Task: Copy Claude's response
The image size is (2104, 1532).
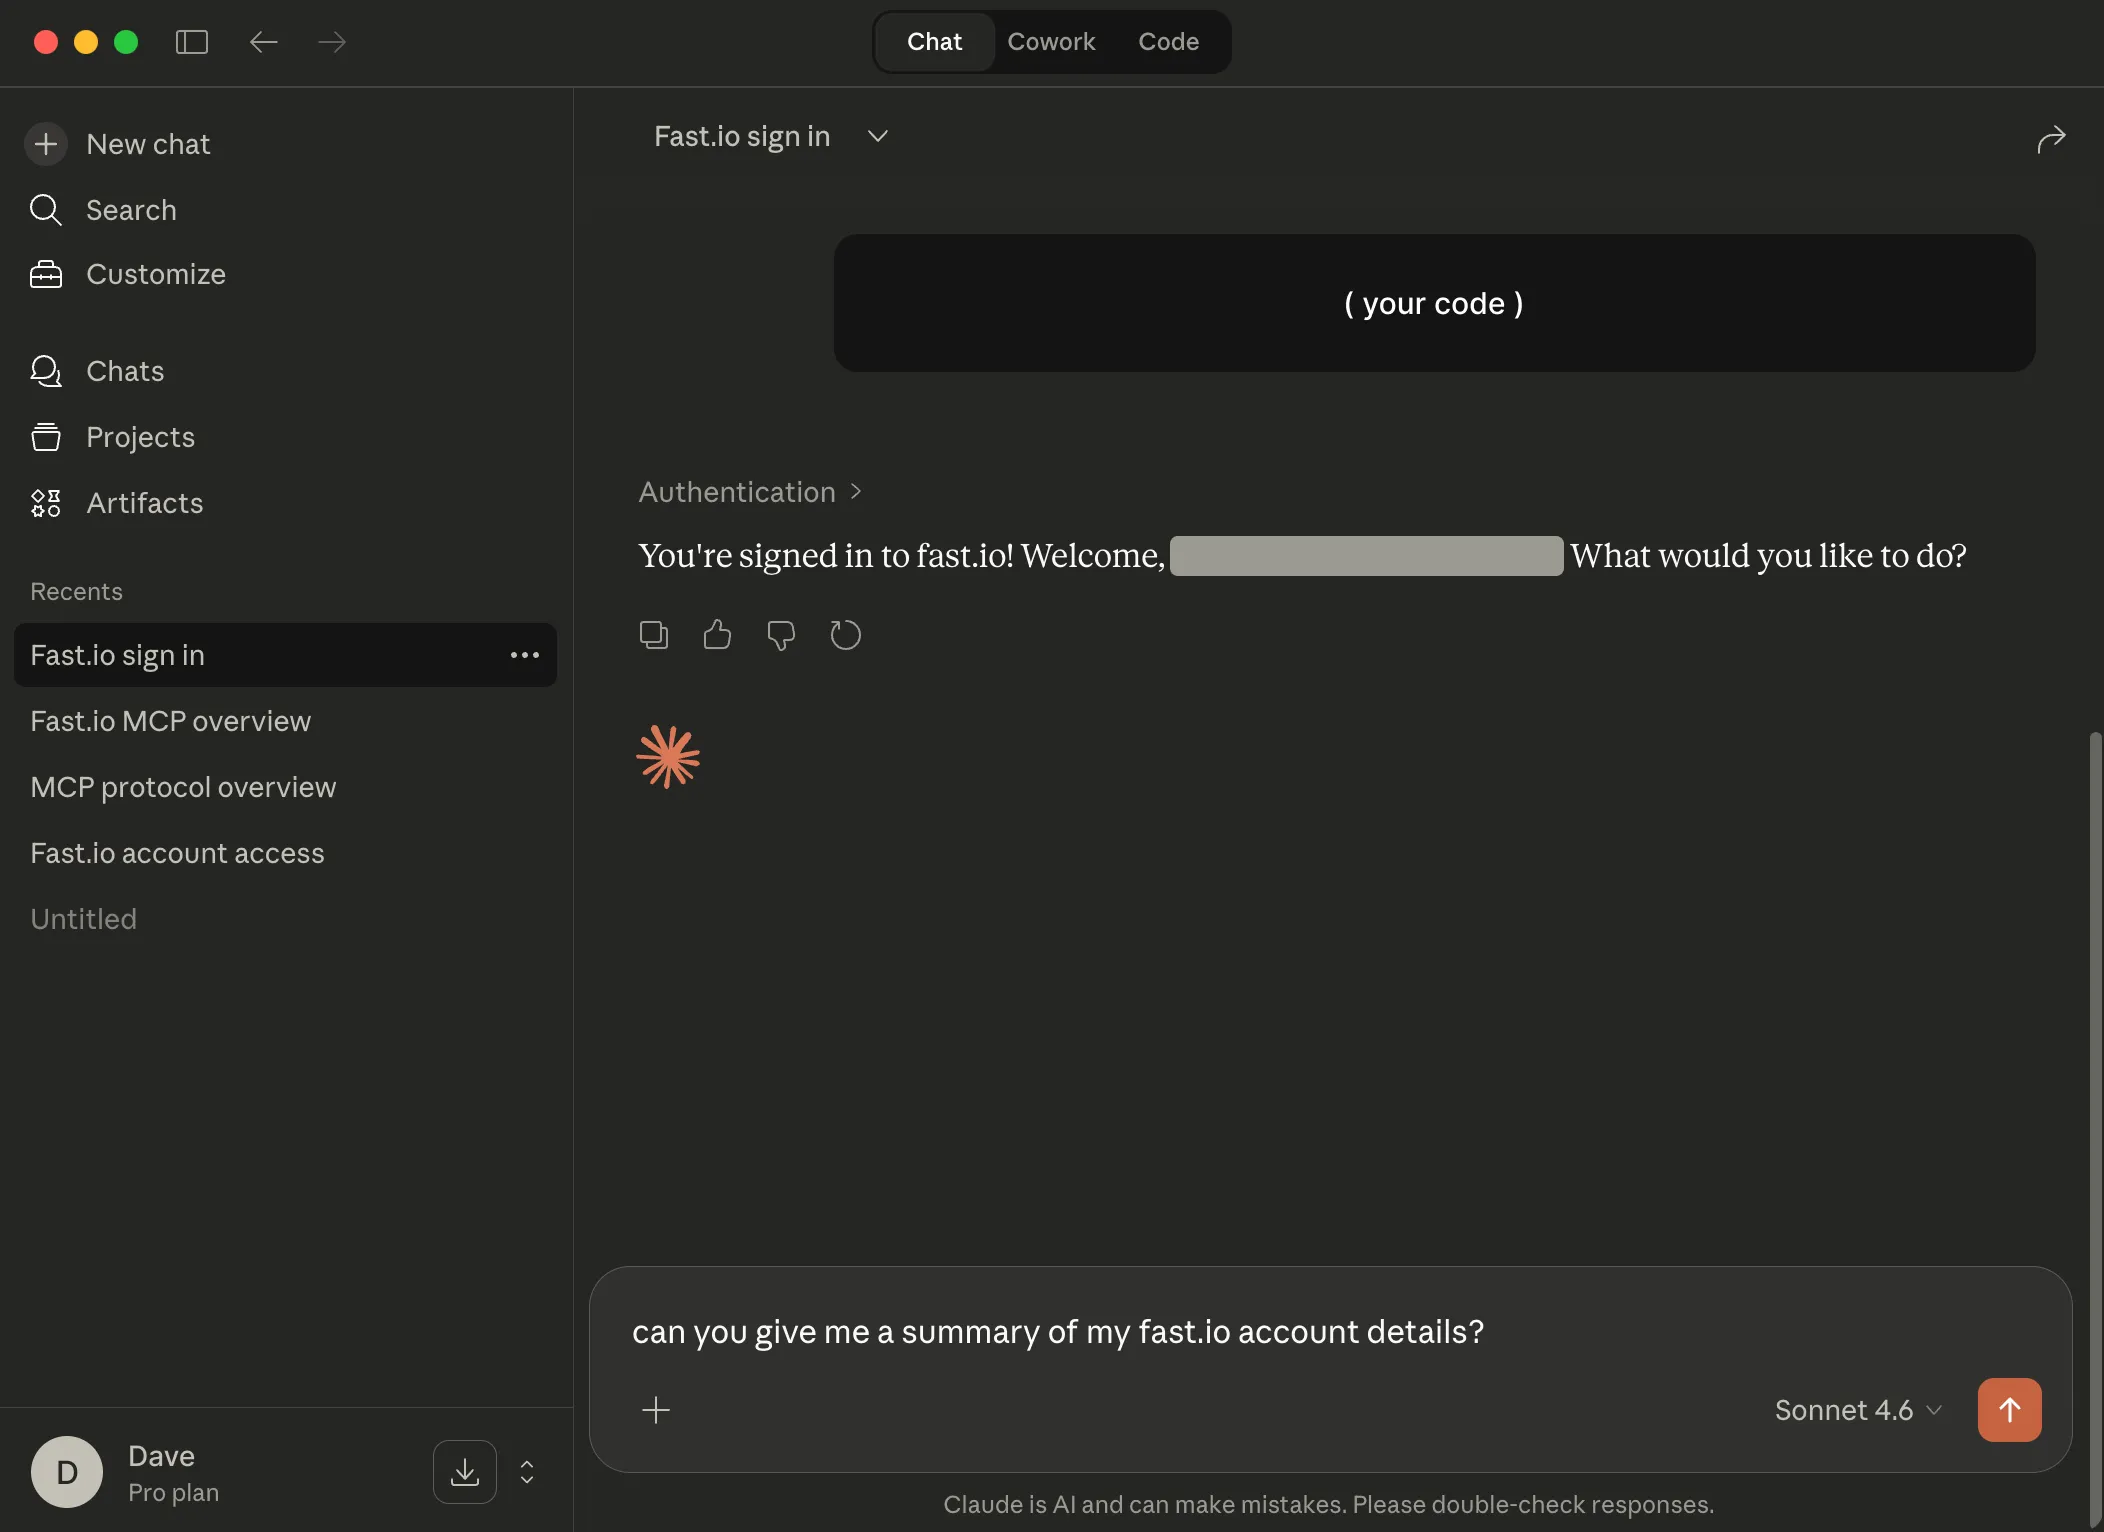Action: (653, 634)
